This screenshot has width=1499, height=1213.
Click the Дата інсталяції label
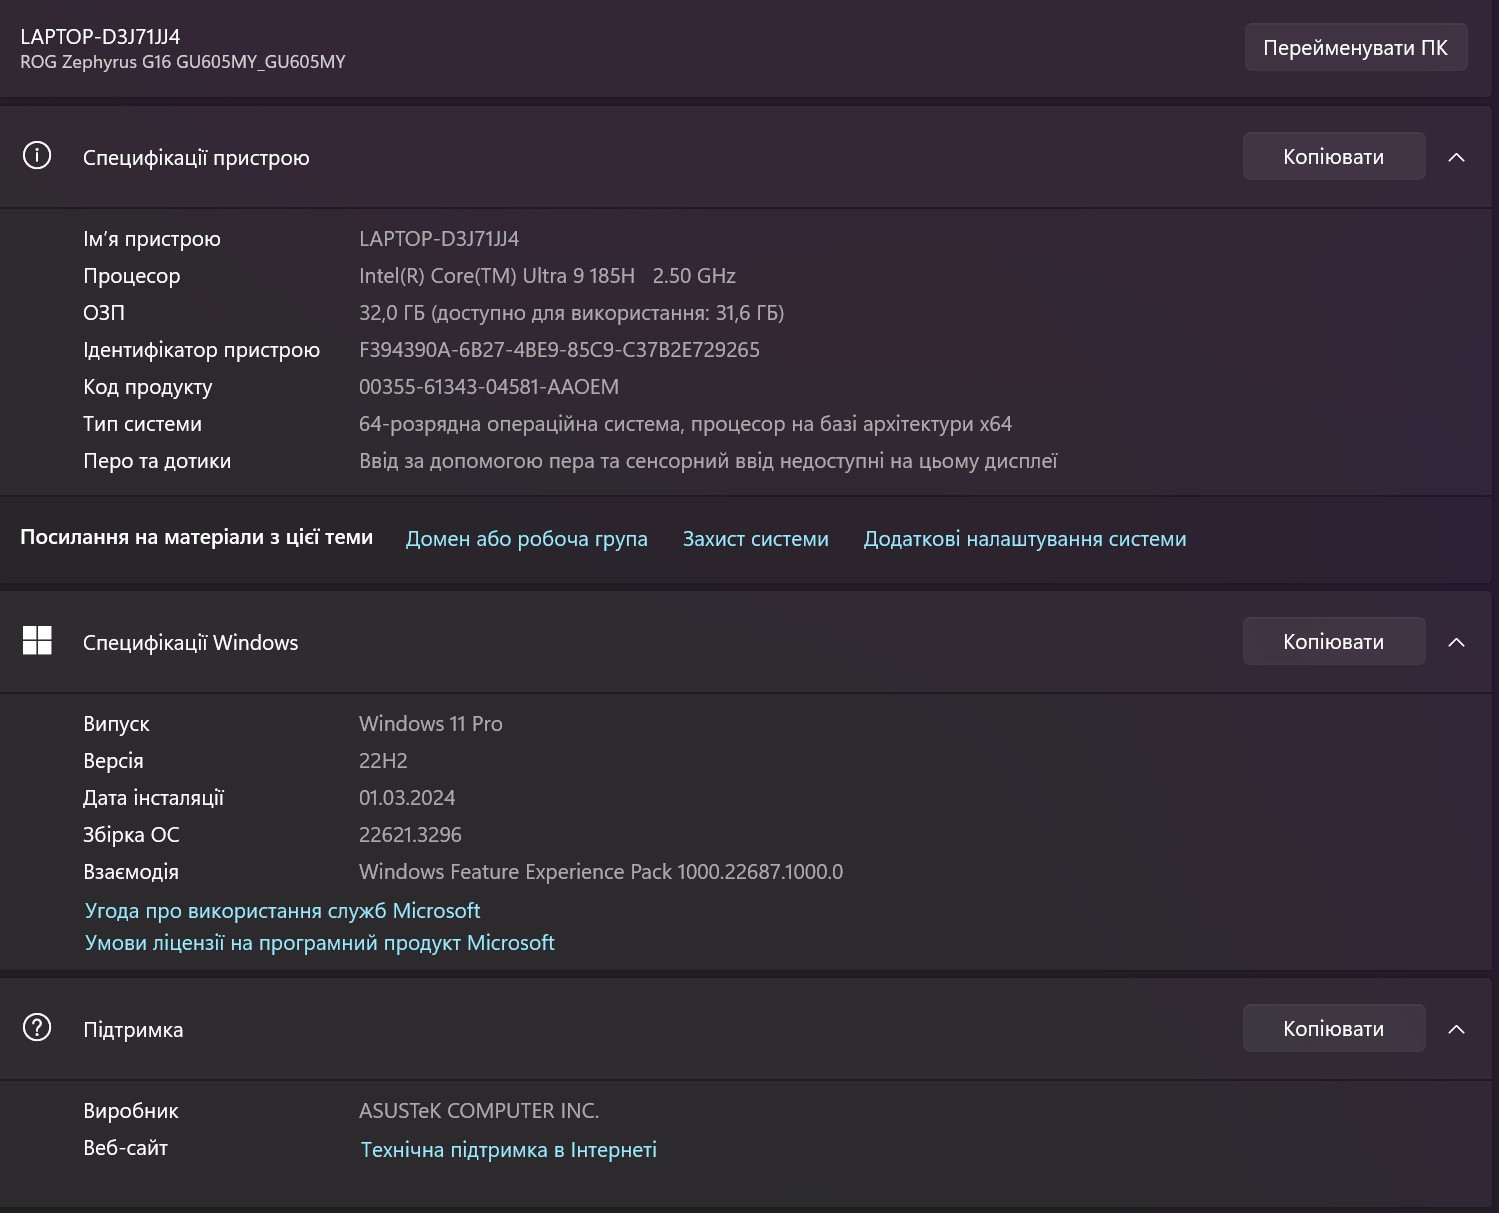coord(153,798)
